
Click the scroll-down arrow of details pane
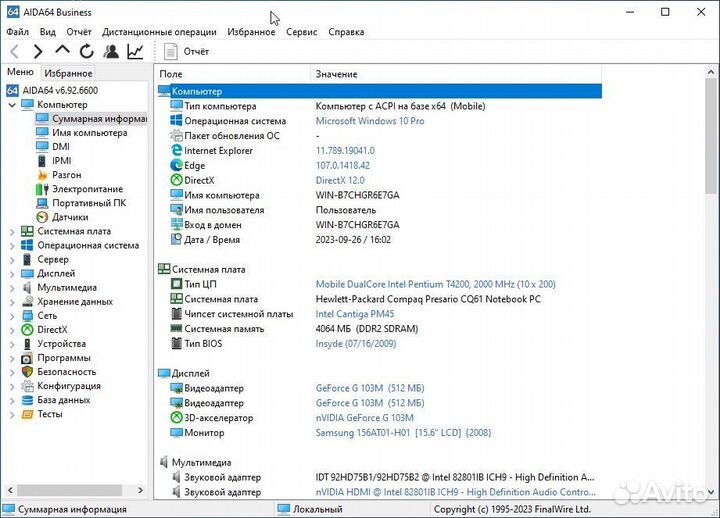[x=711, y=492]
